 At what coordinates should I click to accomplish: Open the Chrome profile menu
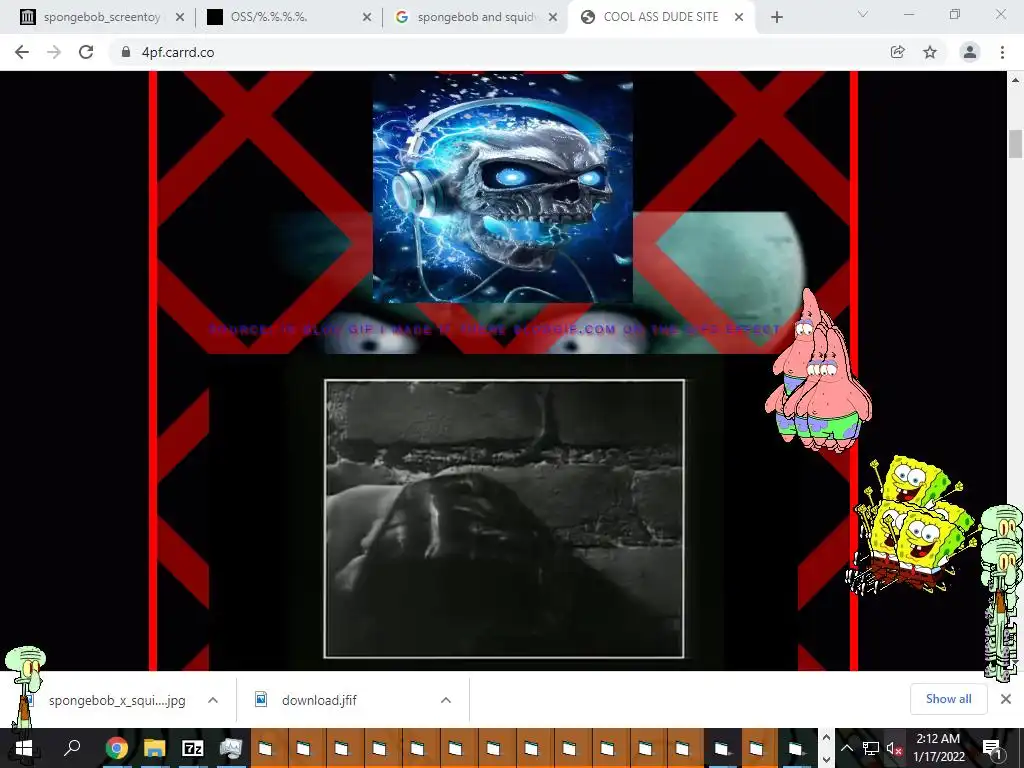coord(970,52)
